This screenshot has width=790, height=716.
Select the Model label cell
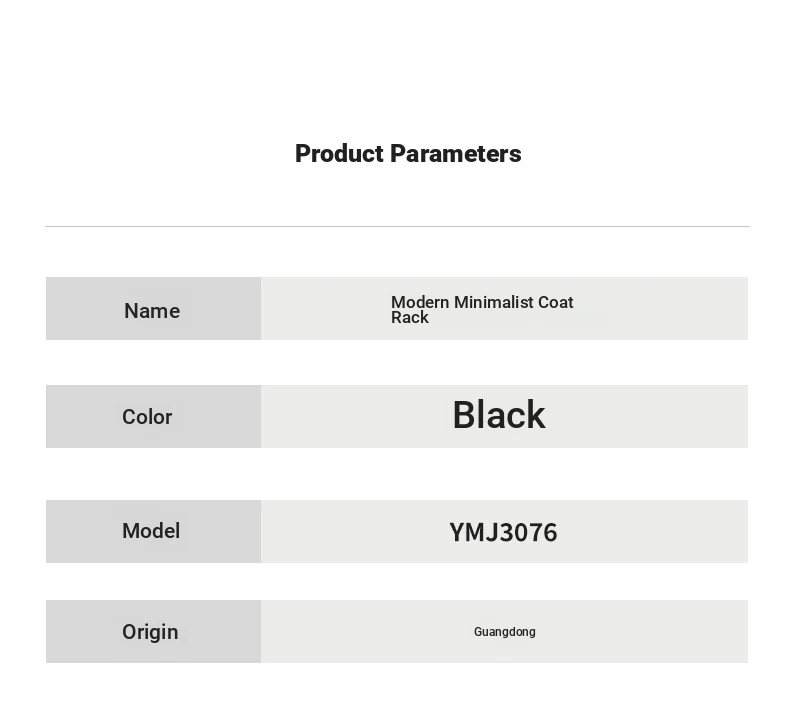(x=154, y=531)
